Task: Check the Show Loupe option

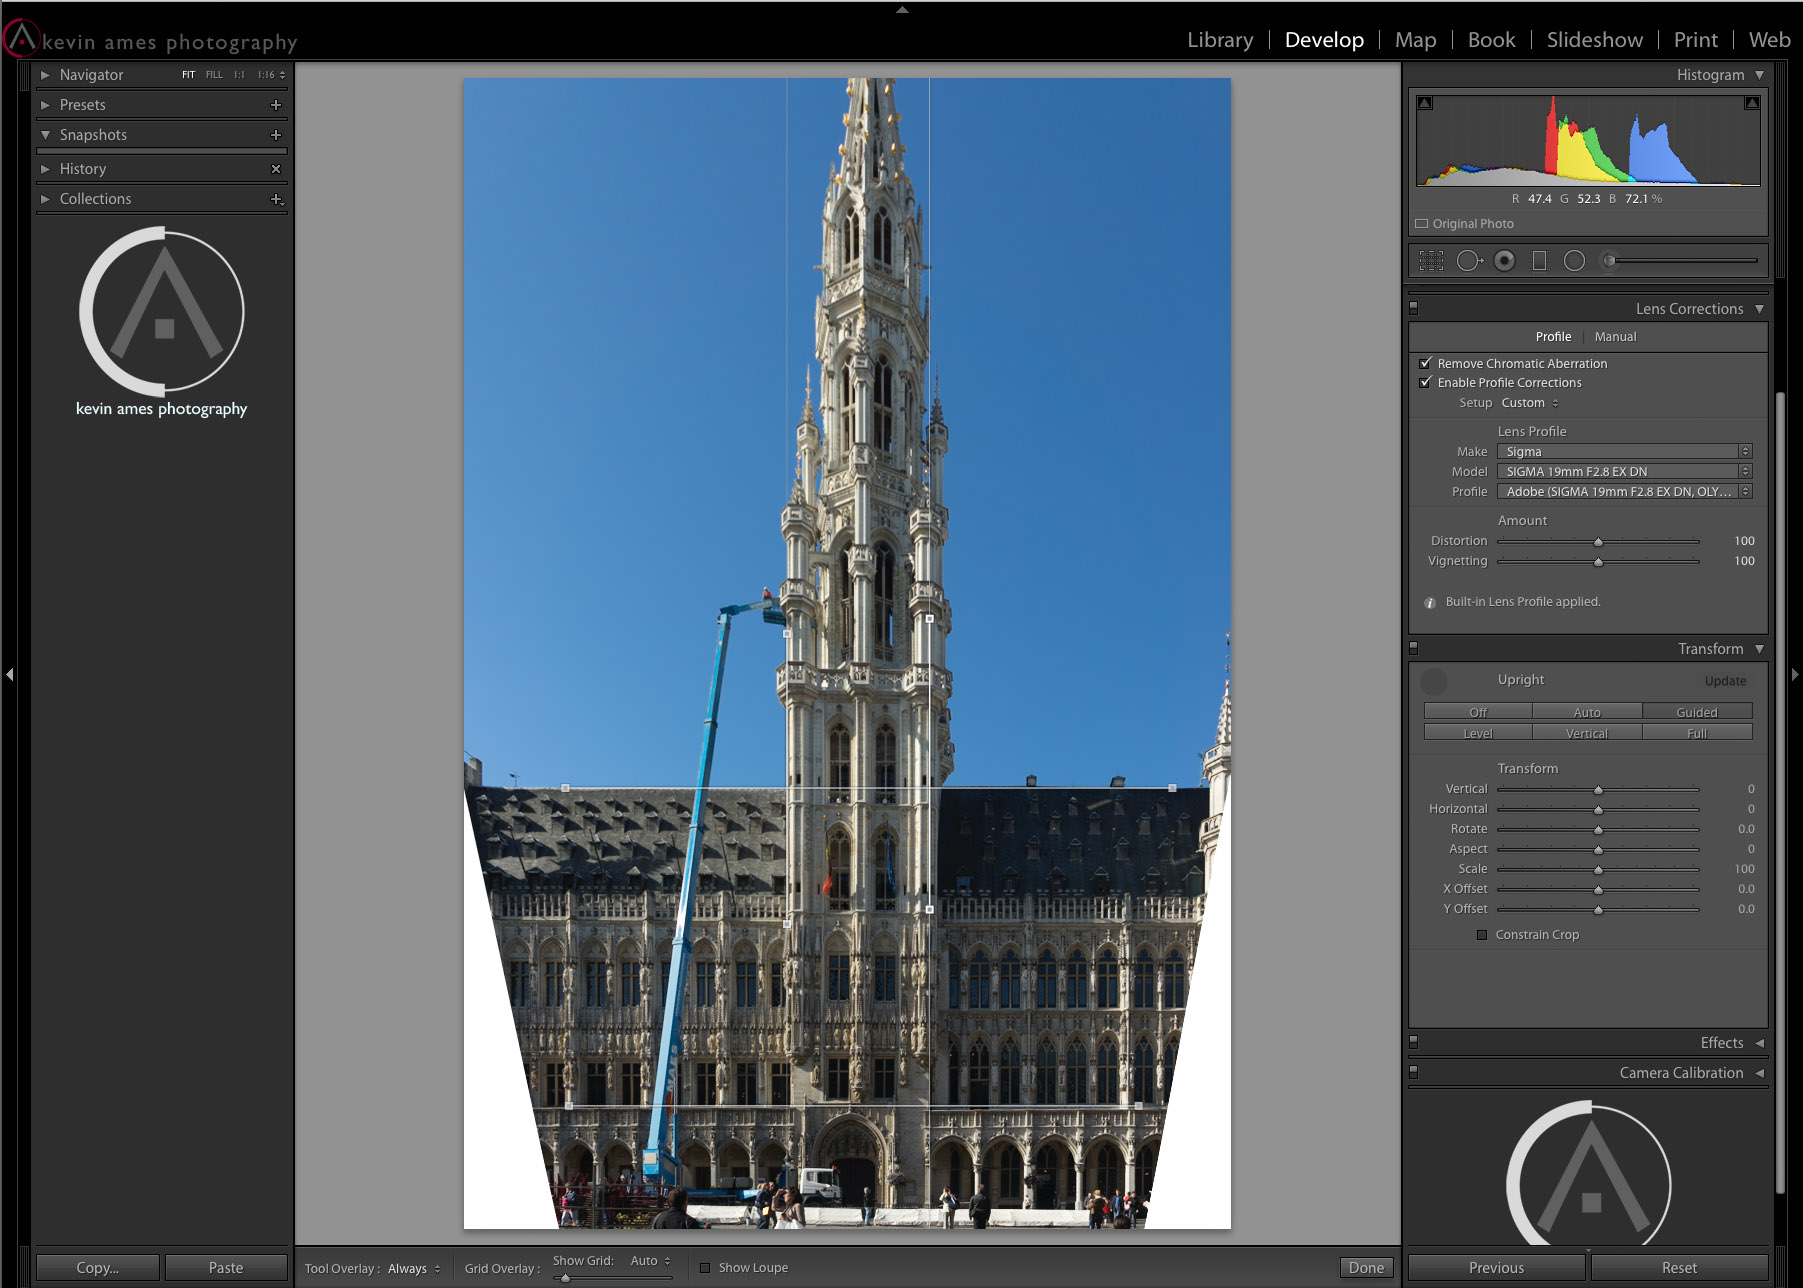Action: tap(705, 1268)
